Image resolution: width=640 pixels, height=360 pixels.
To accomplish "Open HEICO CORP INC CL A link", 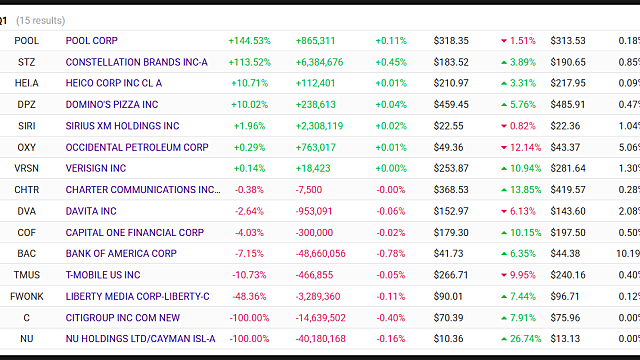I will [x=113, y=83].
